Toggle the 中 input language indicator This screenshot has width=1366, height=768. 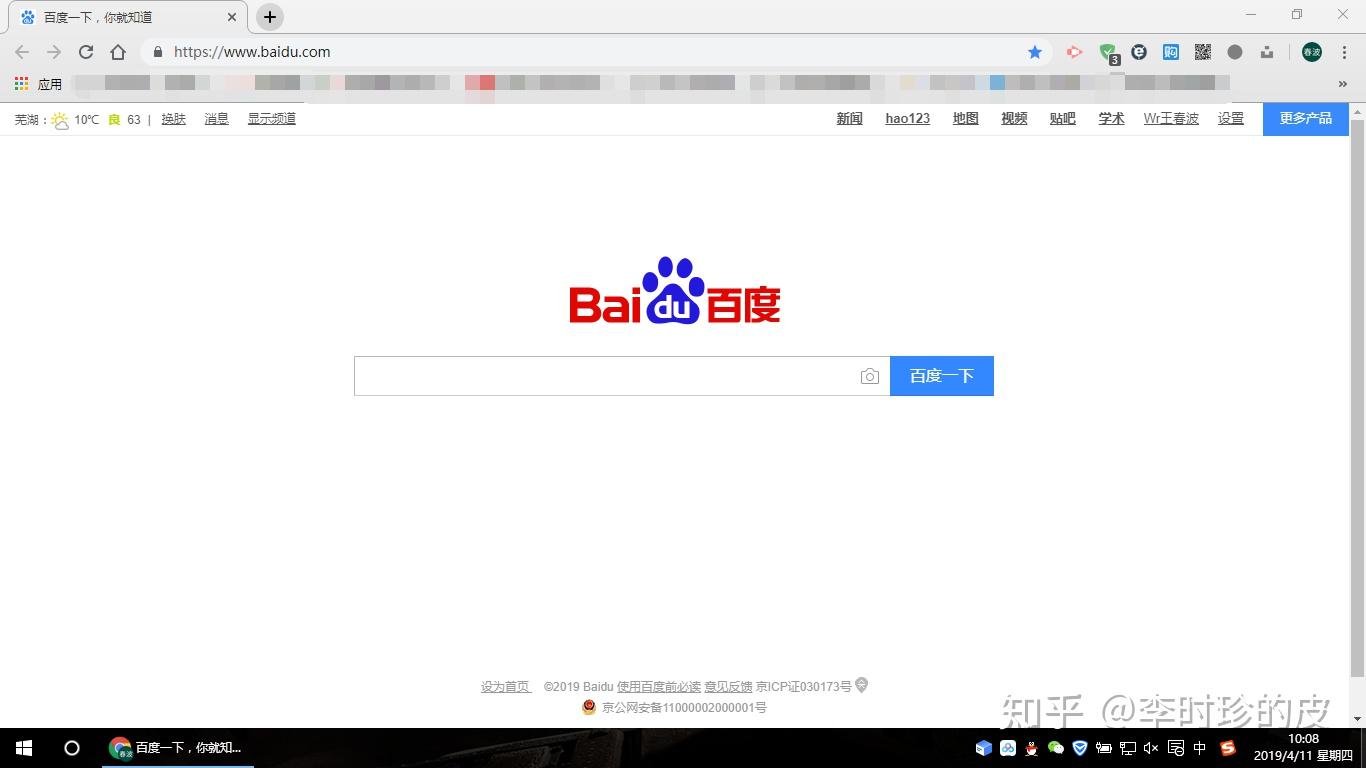[x=1200, y=748]
